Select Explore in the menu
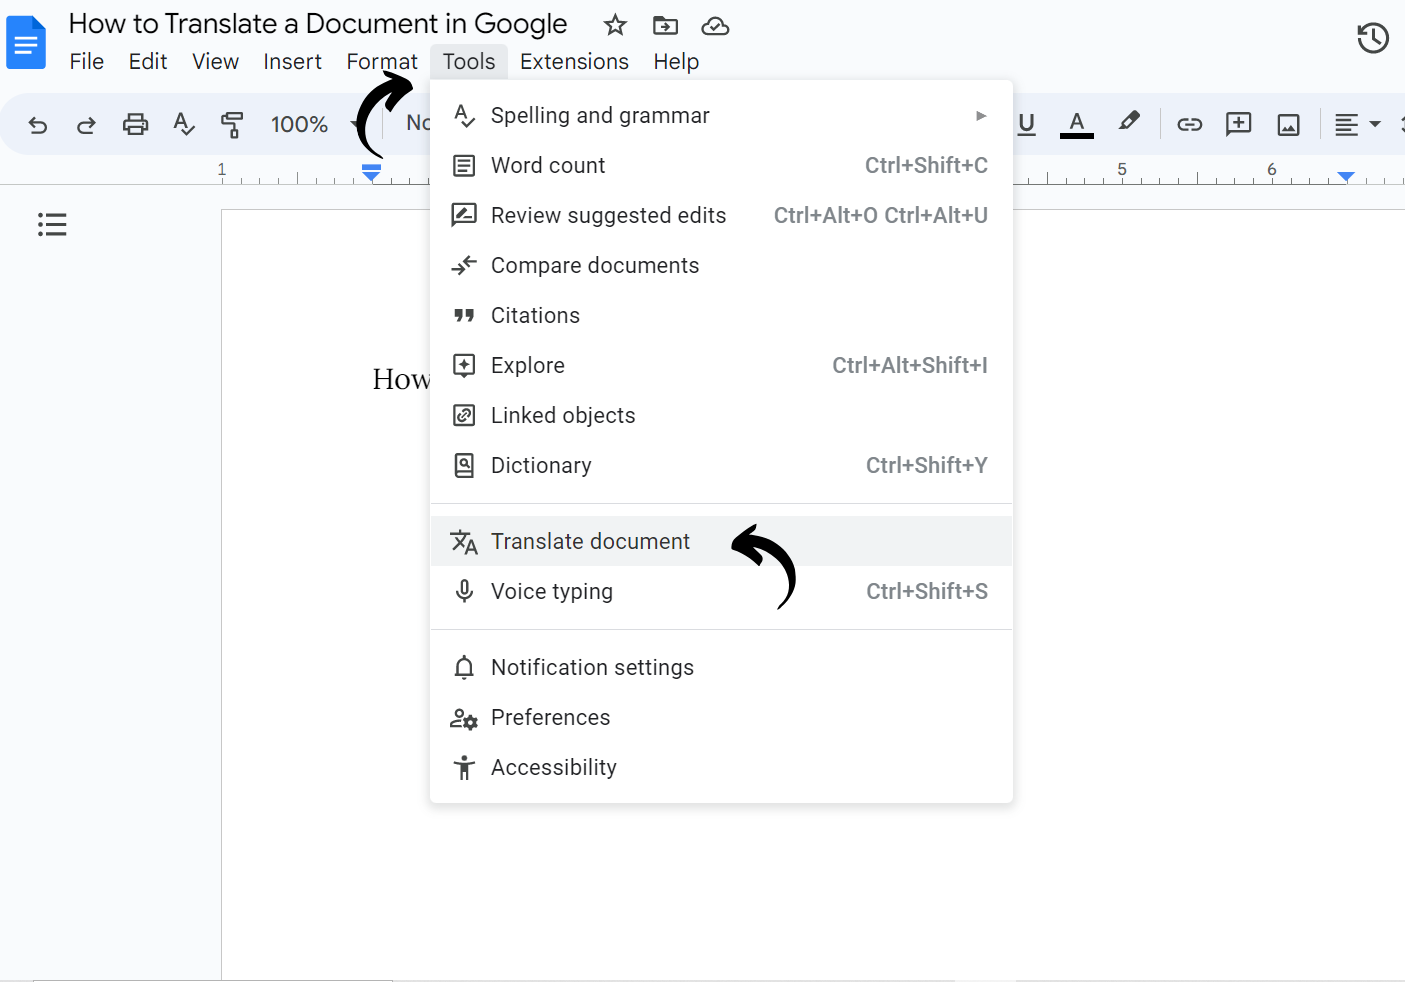 tap(721, 365)
